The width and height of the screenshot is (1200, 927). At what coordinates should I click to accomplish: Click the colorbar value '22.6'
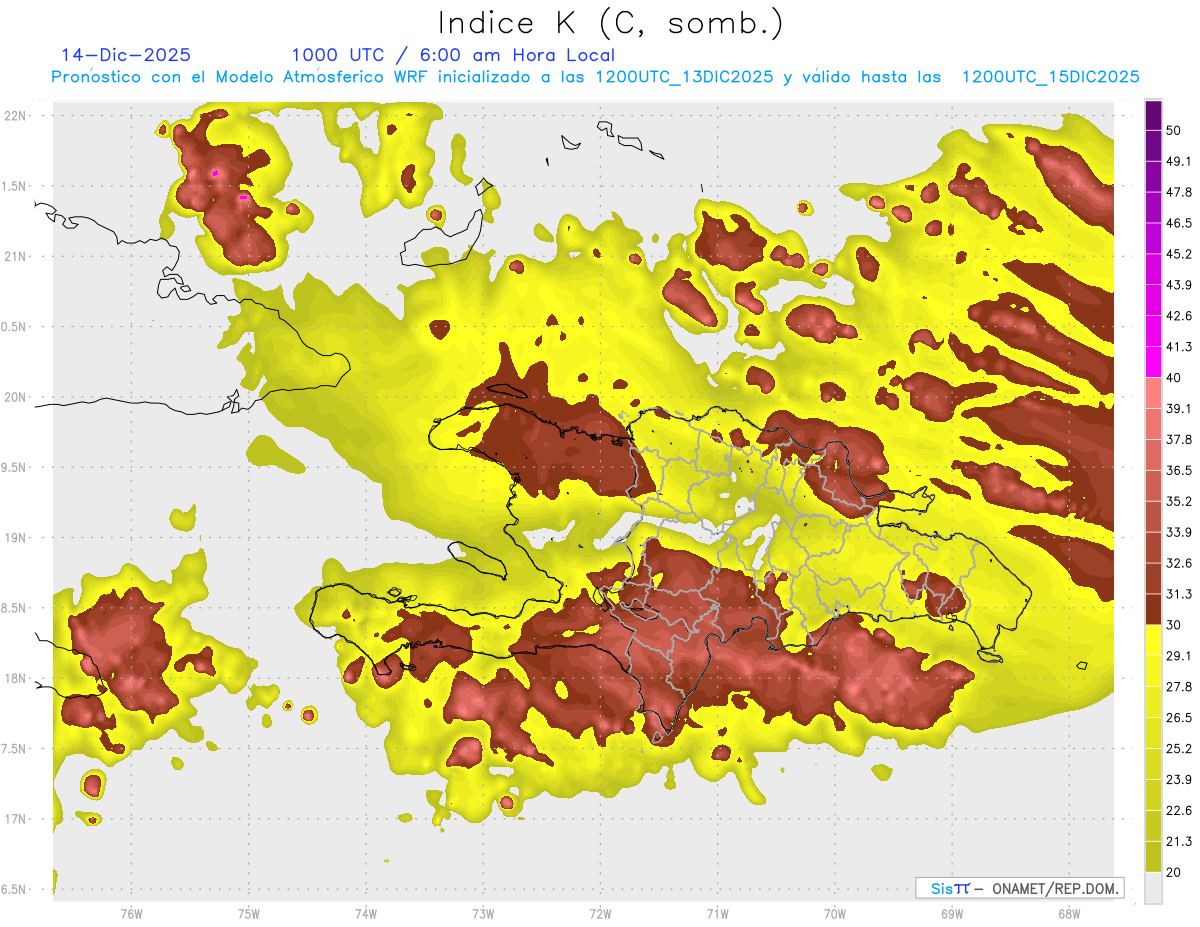1179,811
